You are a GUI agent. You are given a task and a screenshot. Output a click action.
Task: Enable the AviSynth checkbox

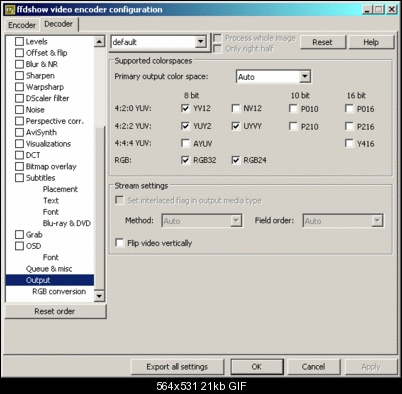point(19,132)
